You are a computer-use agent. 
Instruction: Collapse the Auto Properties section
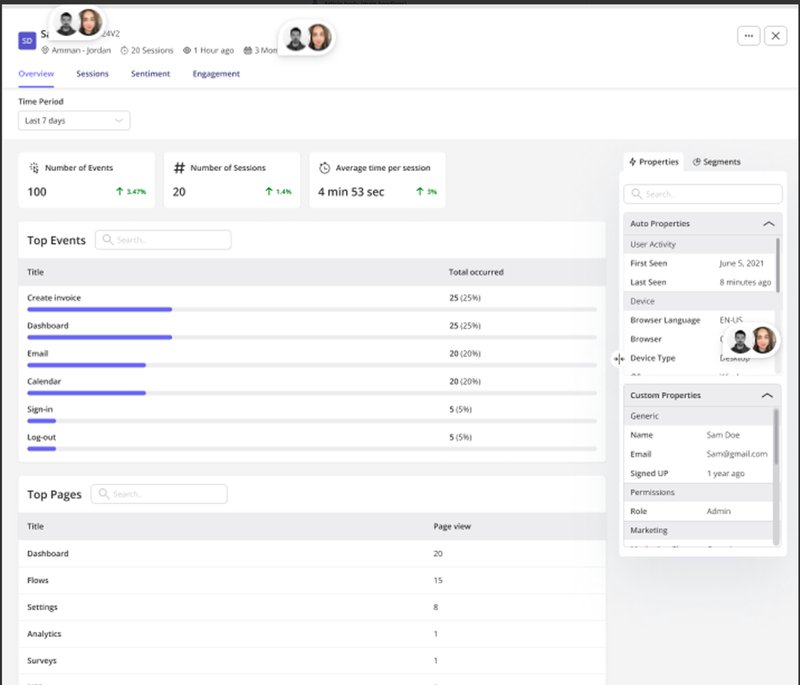pyautogui.click(x=767, y=223)
